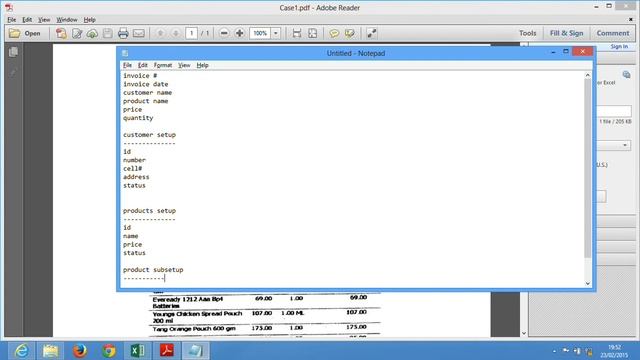Open the Comment pane
The image size is (640, 360).
click(613, 33)
